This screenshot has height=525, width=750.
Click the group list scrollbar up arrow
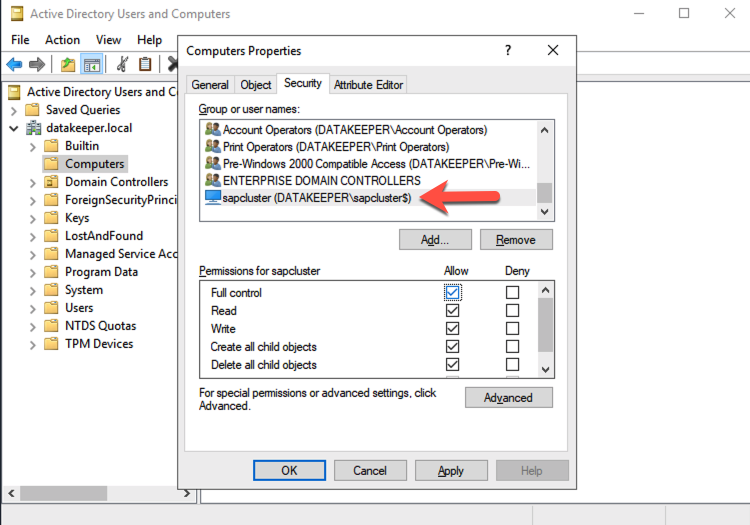[x=544, y=130]
